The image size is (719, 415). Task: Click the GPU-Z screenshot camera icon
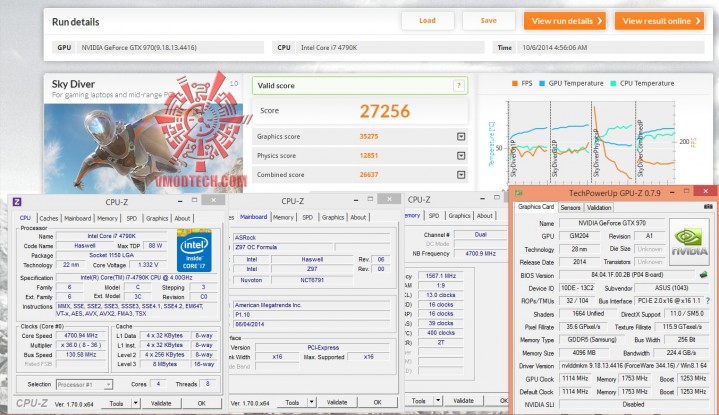click(x=708, y=207)
